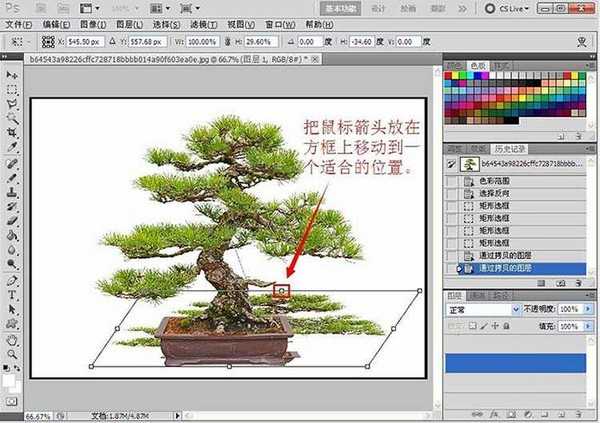Toggle Quick Mask mode
The width and height of the screenshot is (600, 423).
[12, 402]
